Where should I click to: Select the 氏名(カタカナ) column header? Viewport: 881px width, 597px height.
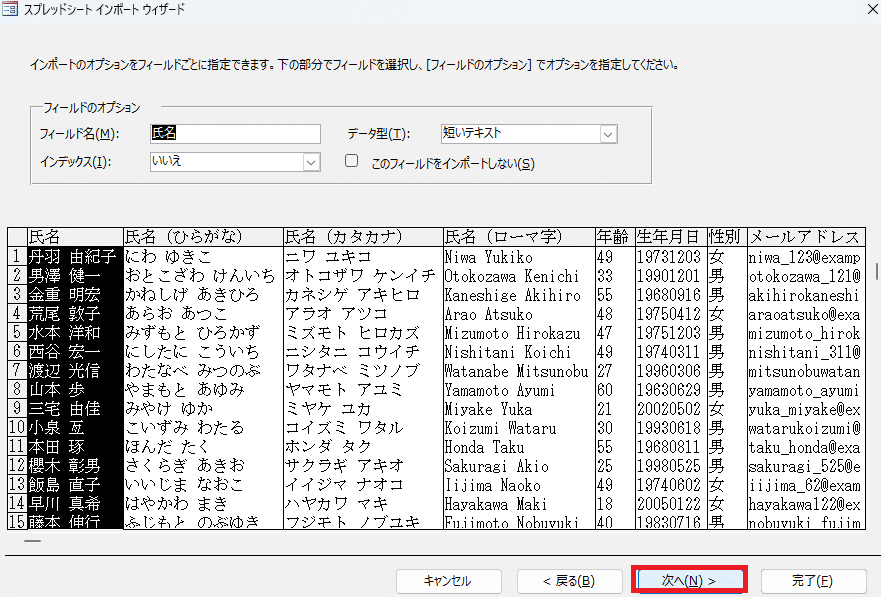(x=363, y=237)
